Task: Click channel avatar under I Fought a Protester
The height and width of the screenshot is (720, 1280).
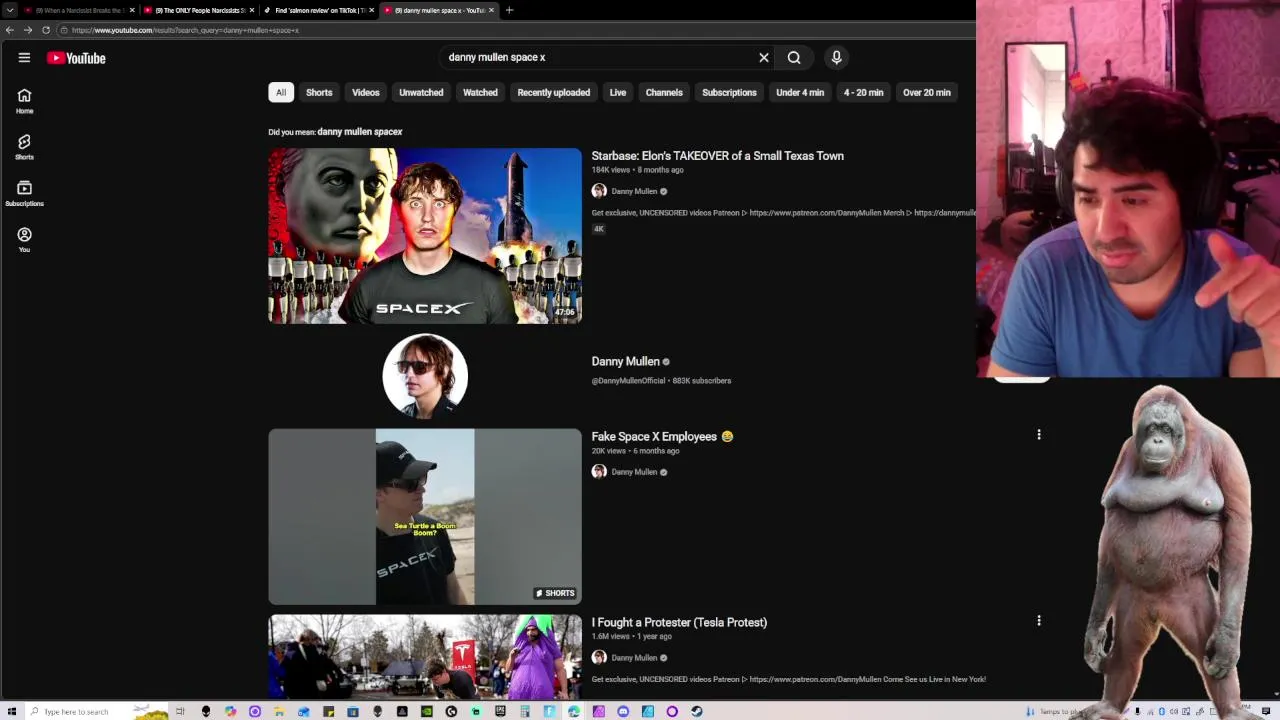Action: click(x=599, y=658)
